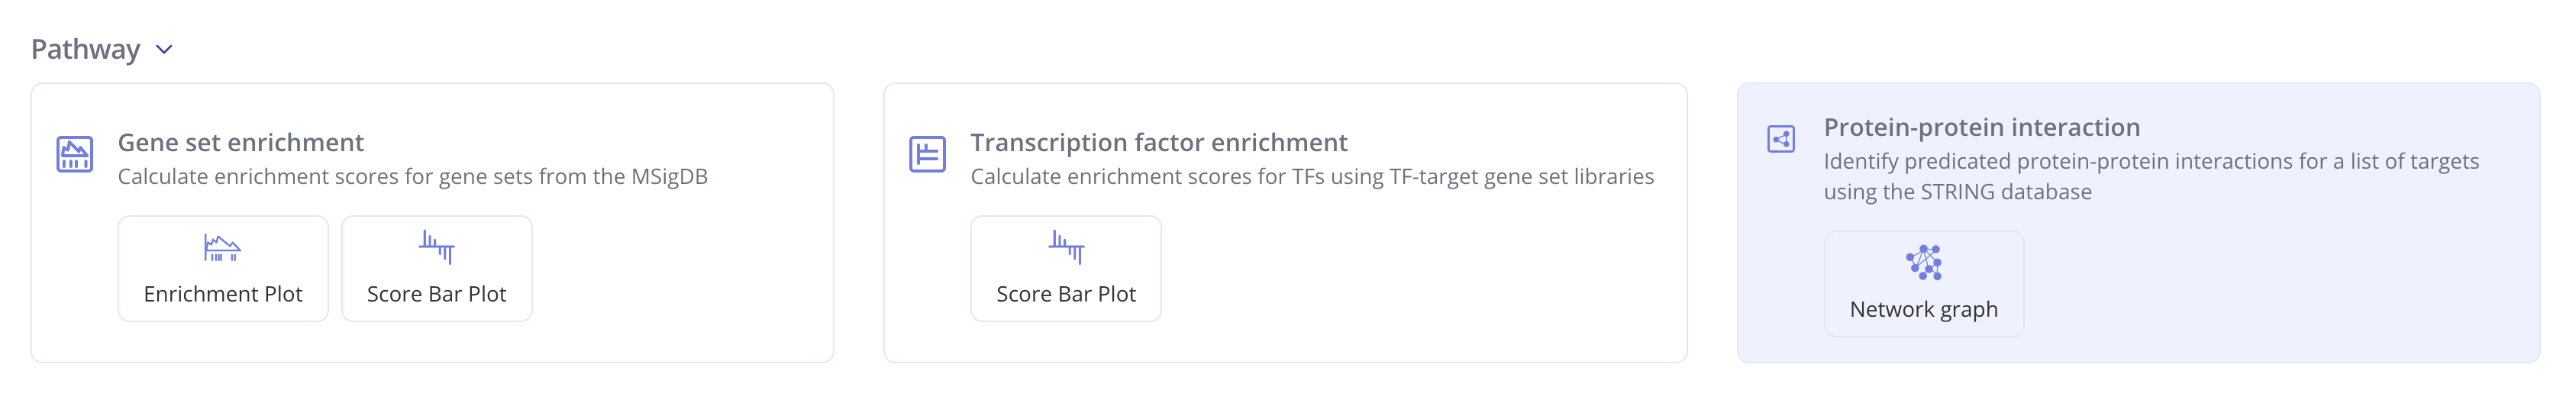Click the STRING database description text

coord(2150,177)
